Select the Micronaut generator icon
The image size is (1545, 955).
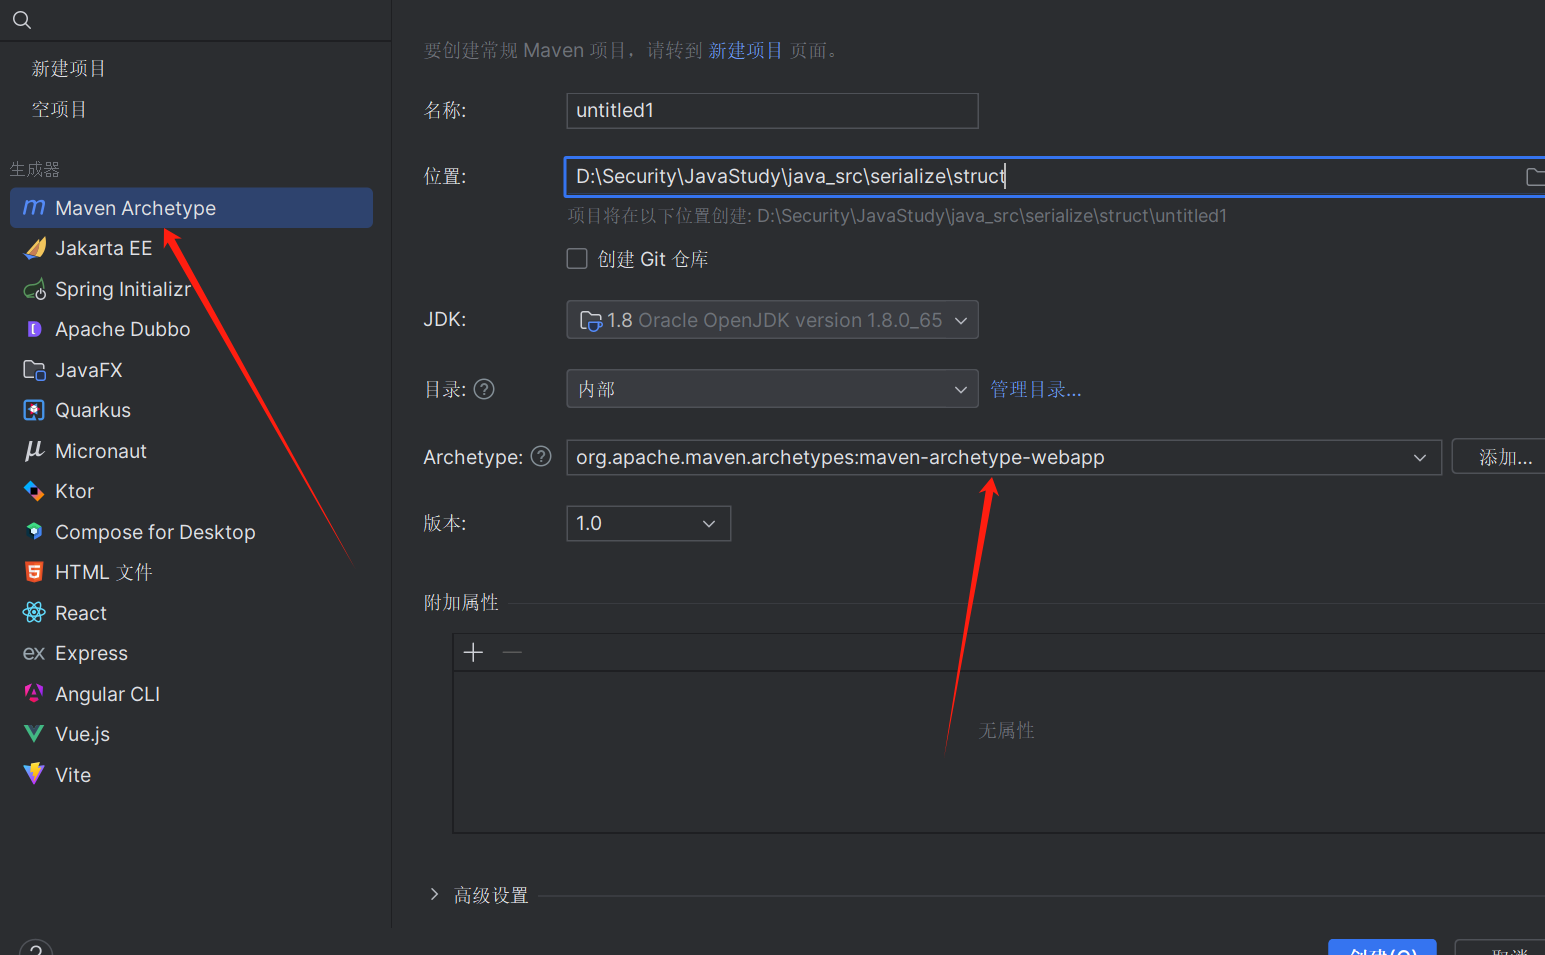(x=34, y=451)
